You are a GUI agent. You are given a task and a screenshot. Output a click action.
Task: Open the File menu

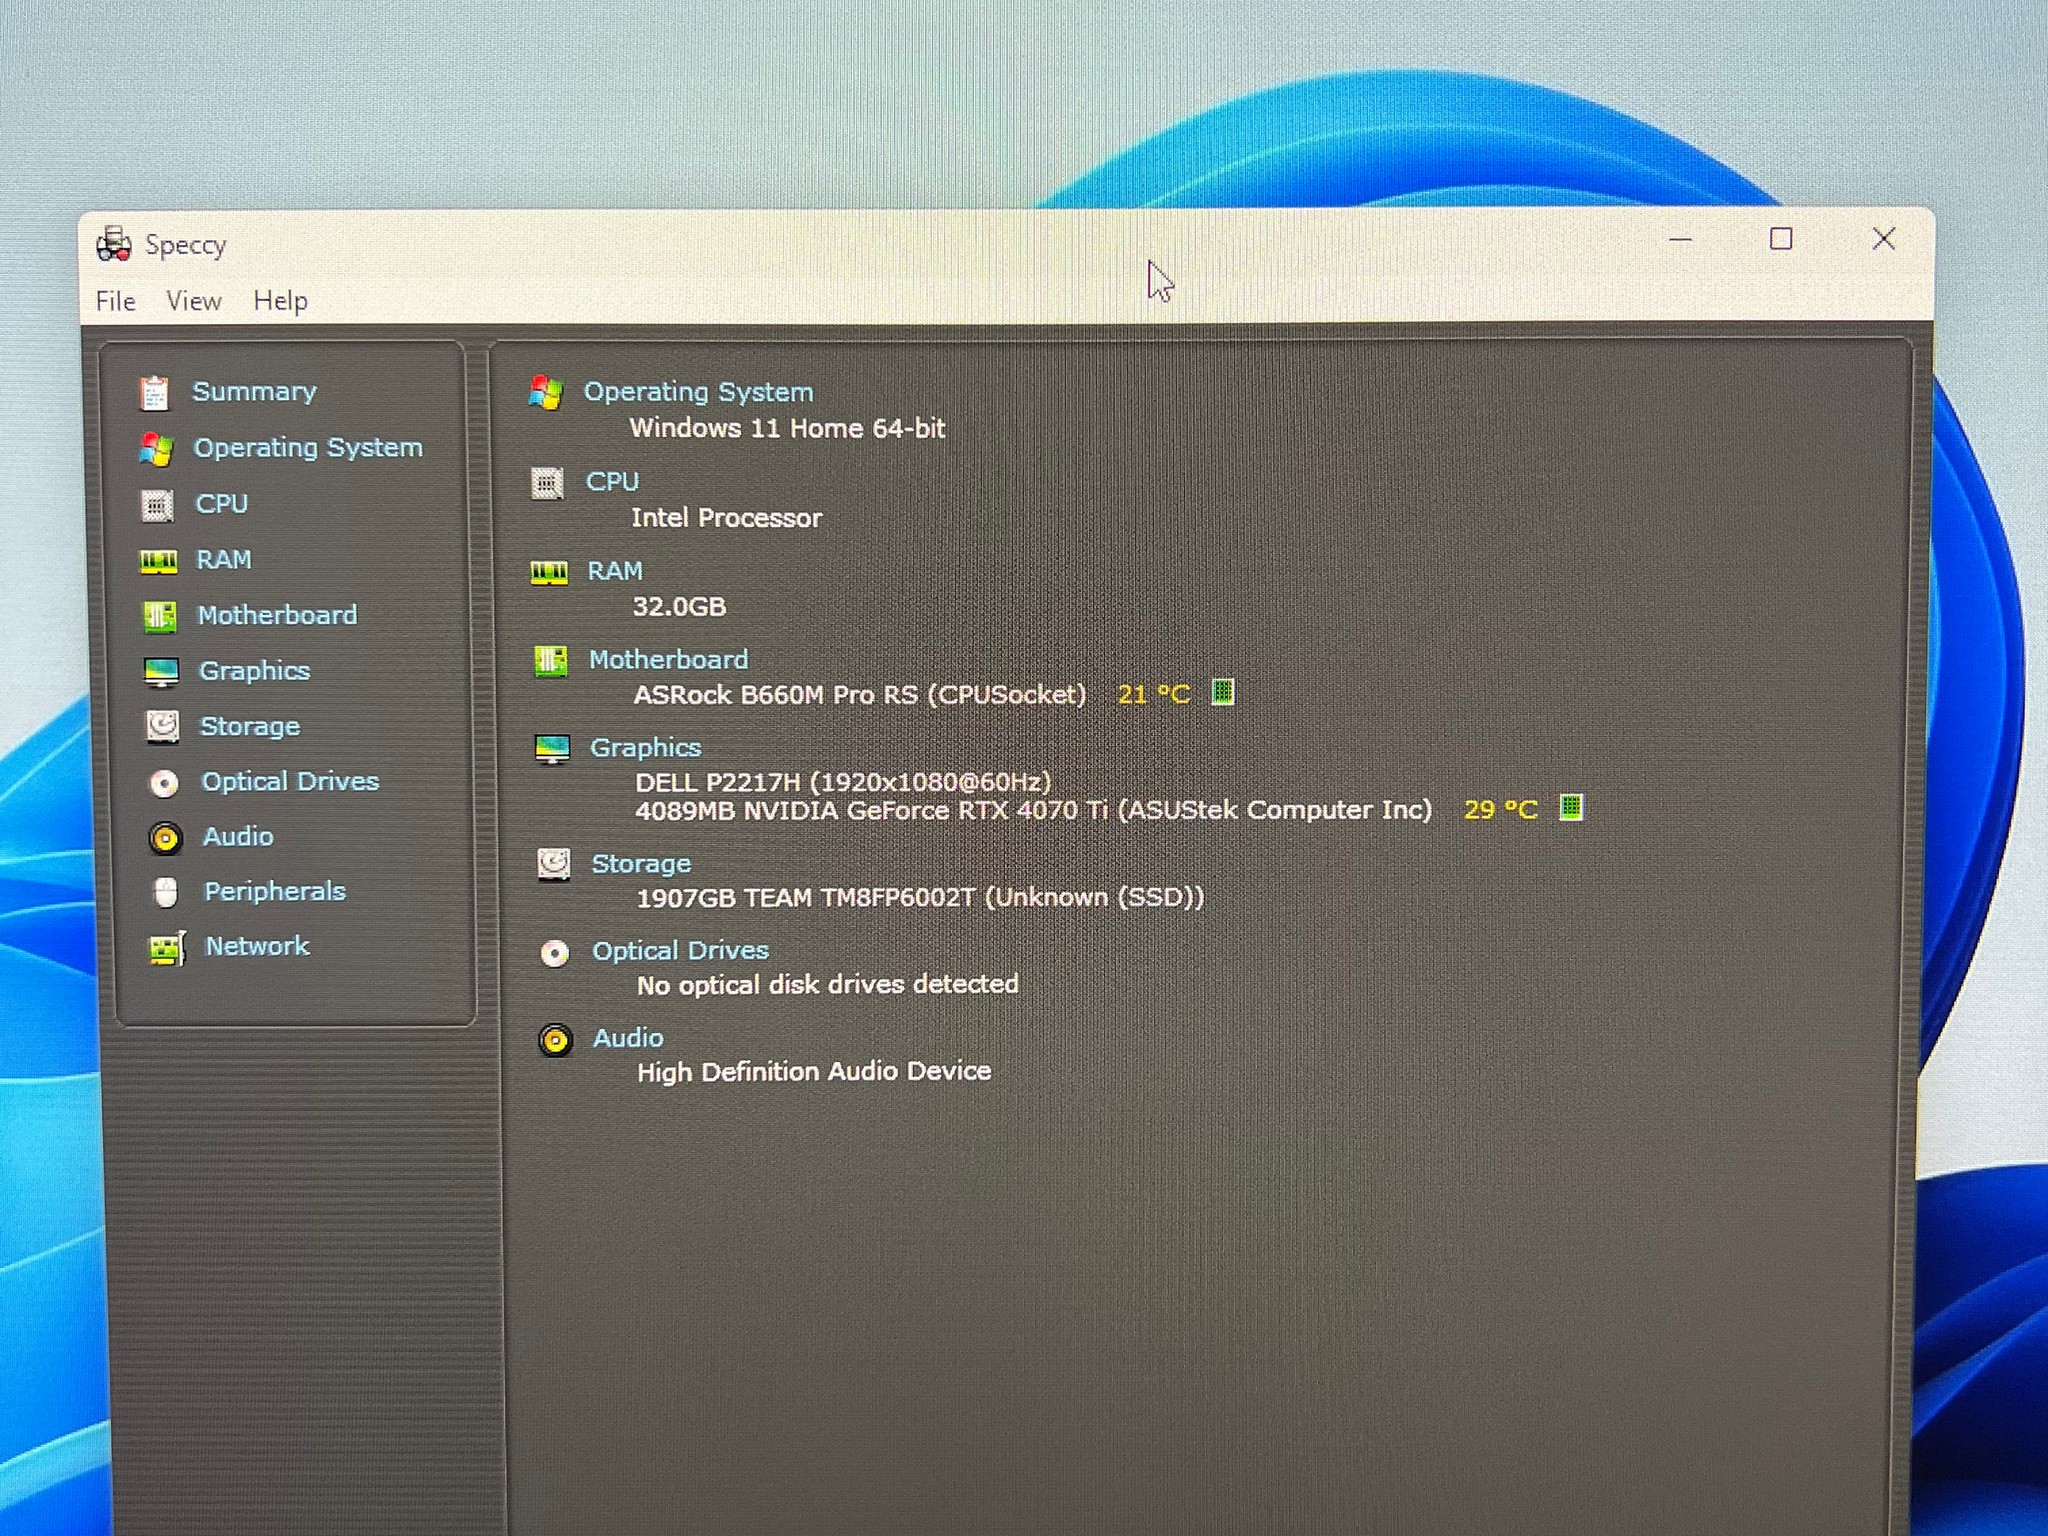pyautogui.click(x=115, y=301)
